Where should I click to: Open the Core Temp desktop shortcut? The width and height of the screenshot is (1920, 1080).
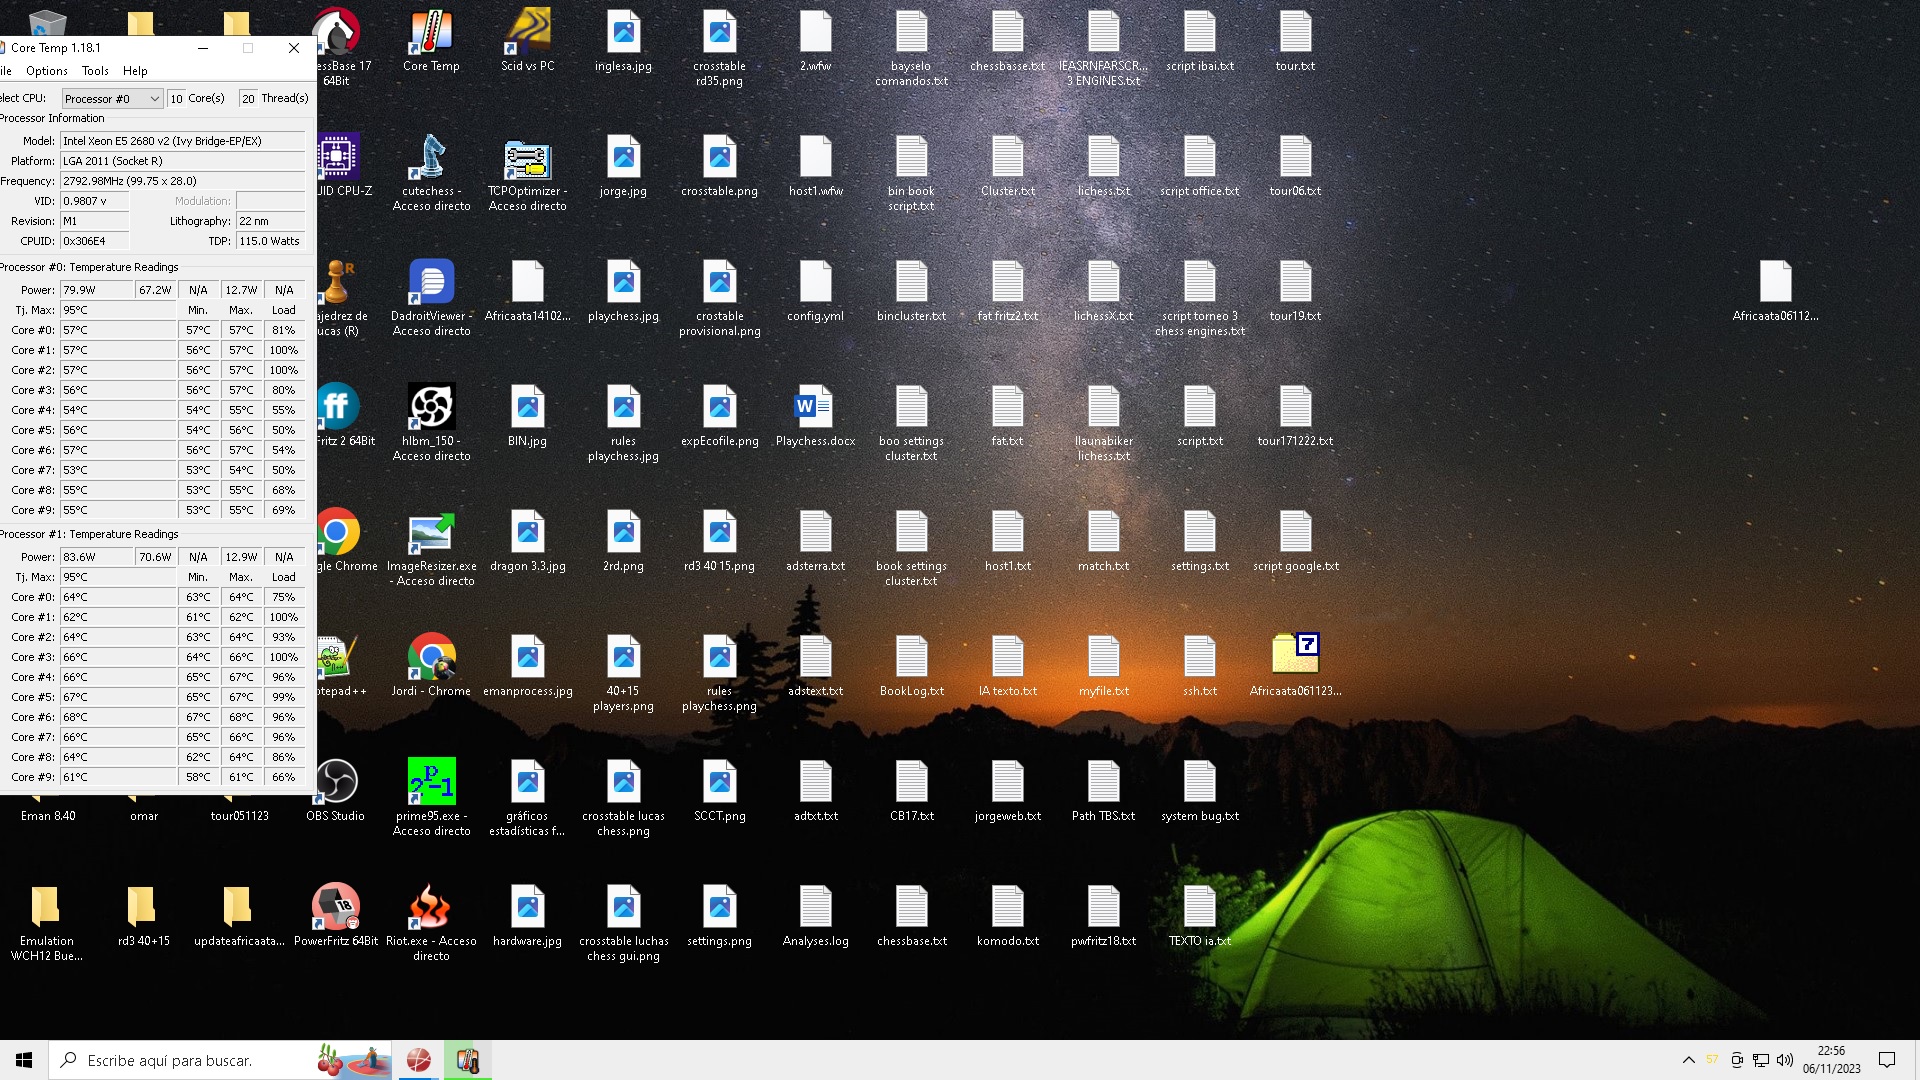(x=431, y=40)
